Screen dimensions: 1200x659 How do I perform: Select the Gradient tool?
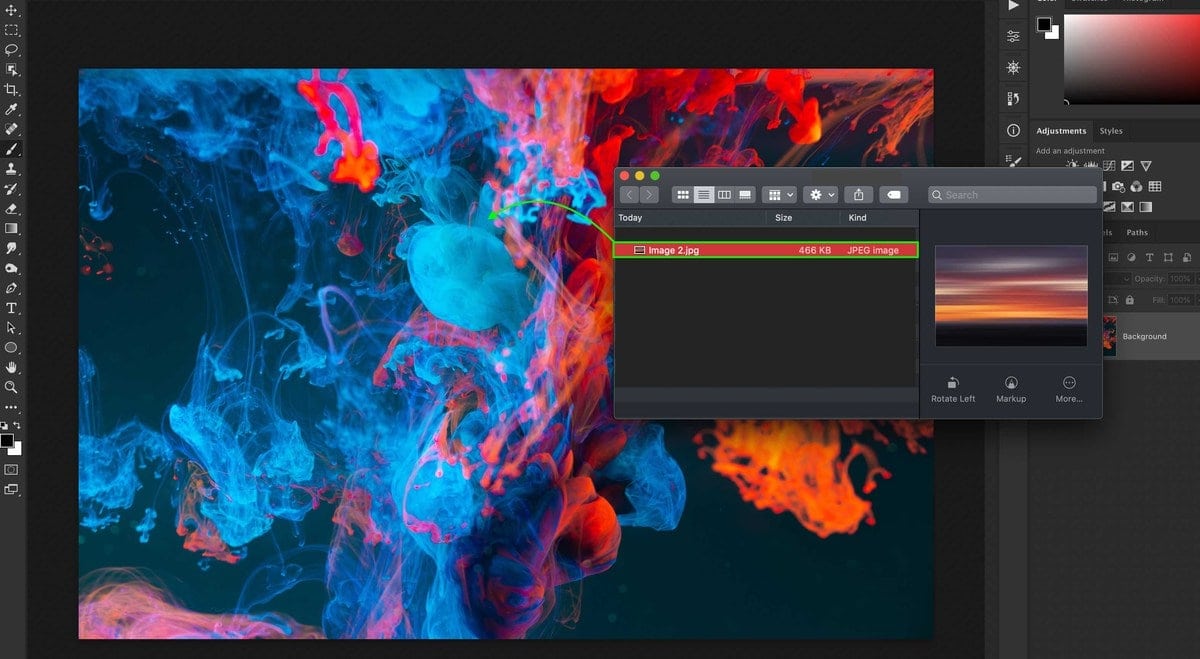(x=12, y=228)
